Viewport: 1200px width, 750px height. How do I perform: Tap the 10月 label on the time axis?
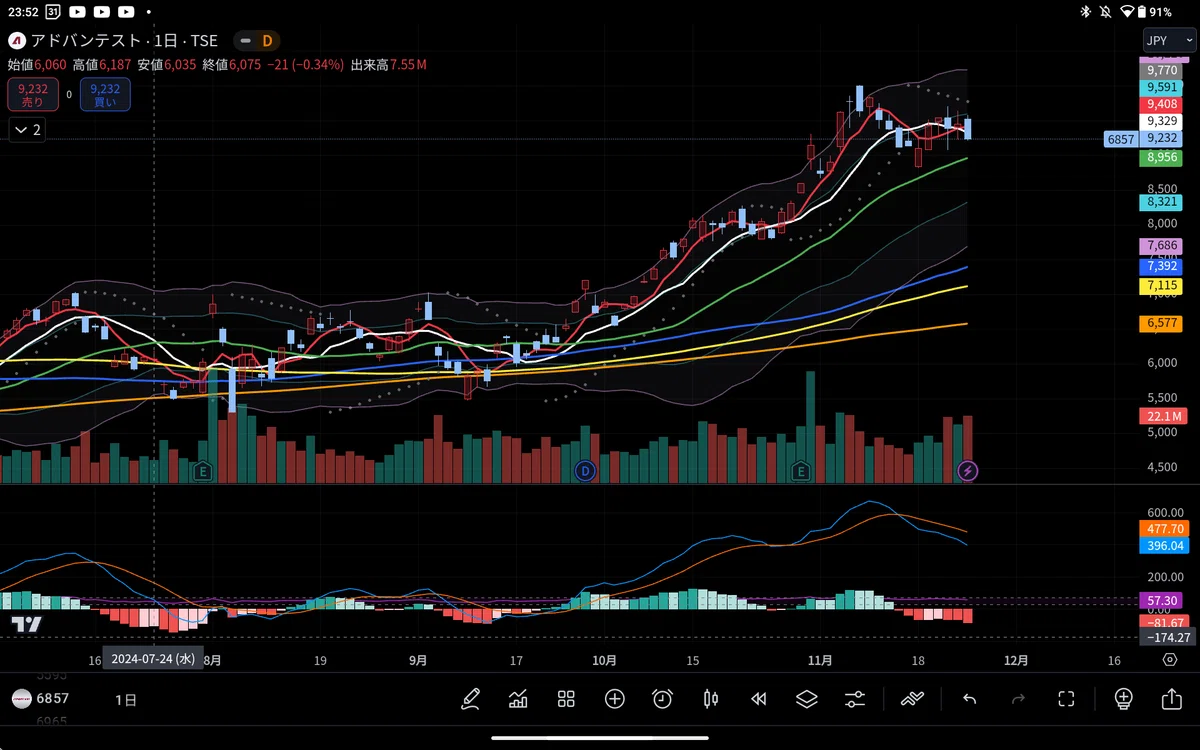tap(603, 660)
